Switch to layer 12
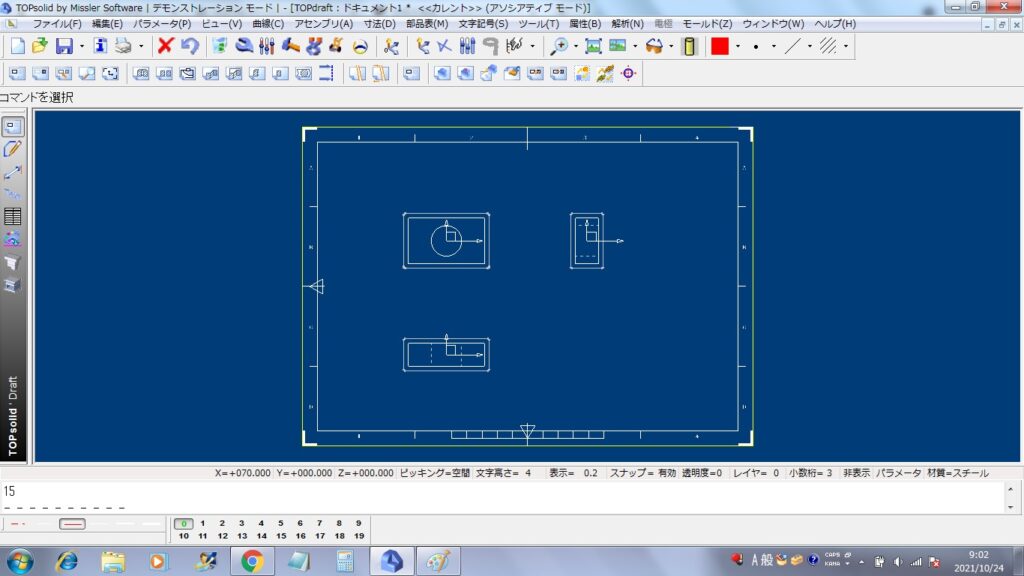The height and width of the screenshot is (576, 1024). [x=223, y=536]
